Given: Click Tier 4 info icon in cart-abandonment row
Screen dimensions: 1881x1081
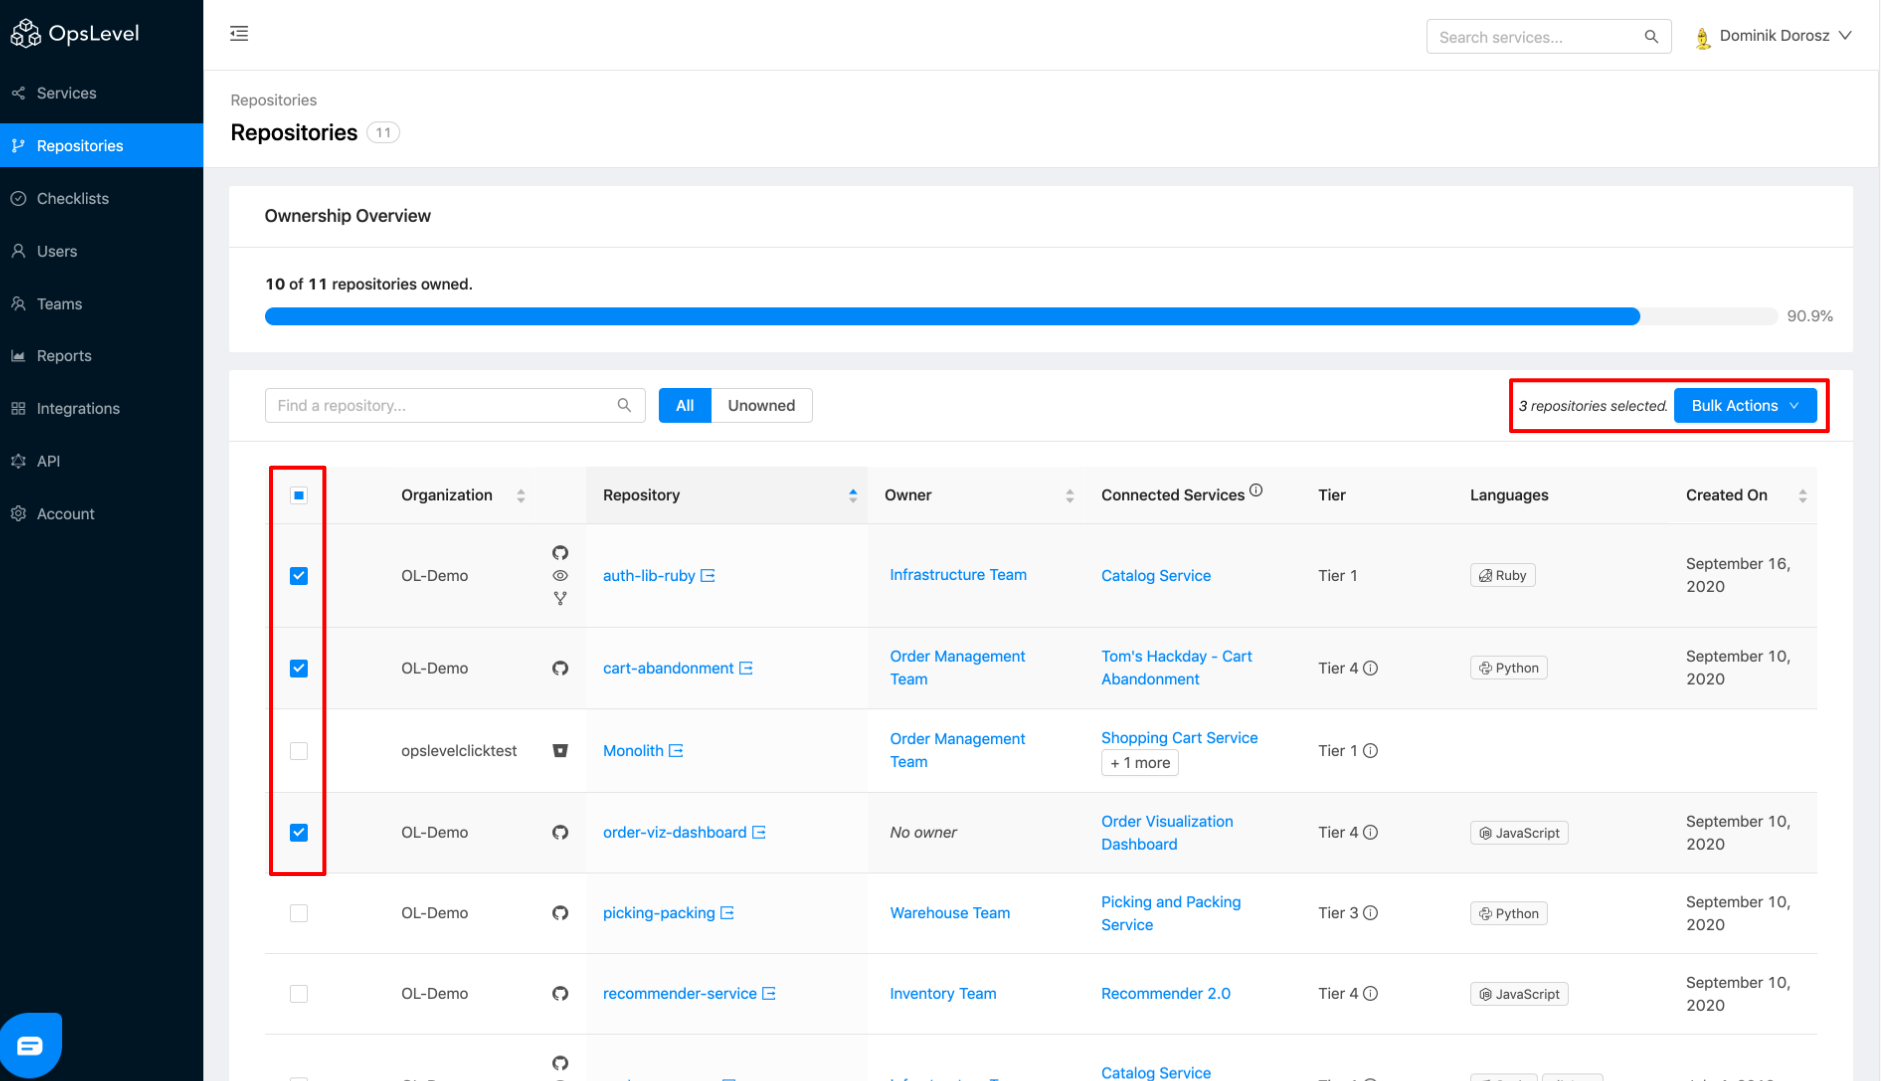Looking at the screenshot, I should [x=1371, y=668].
